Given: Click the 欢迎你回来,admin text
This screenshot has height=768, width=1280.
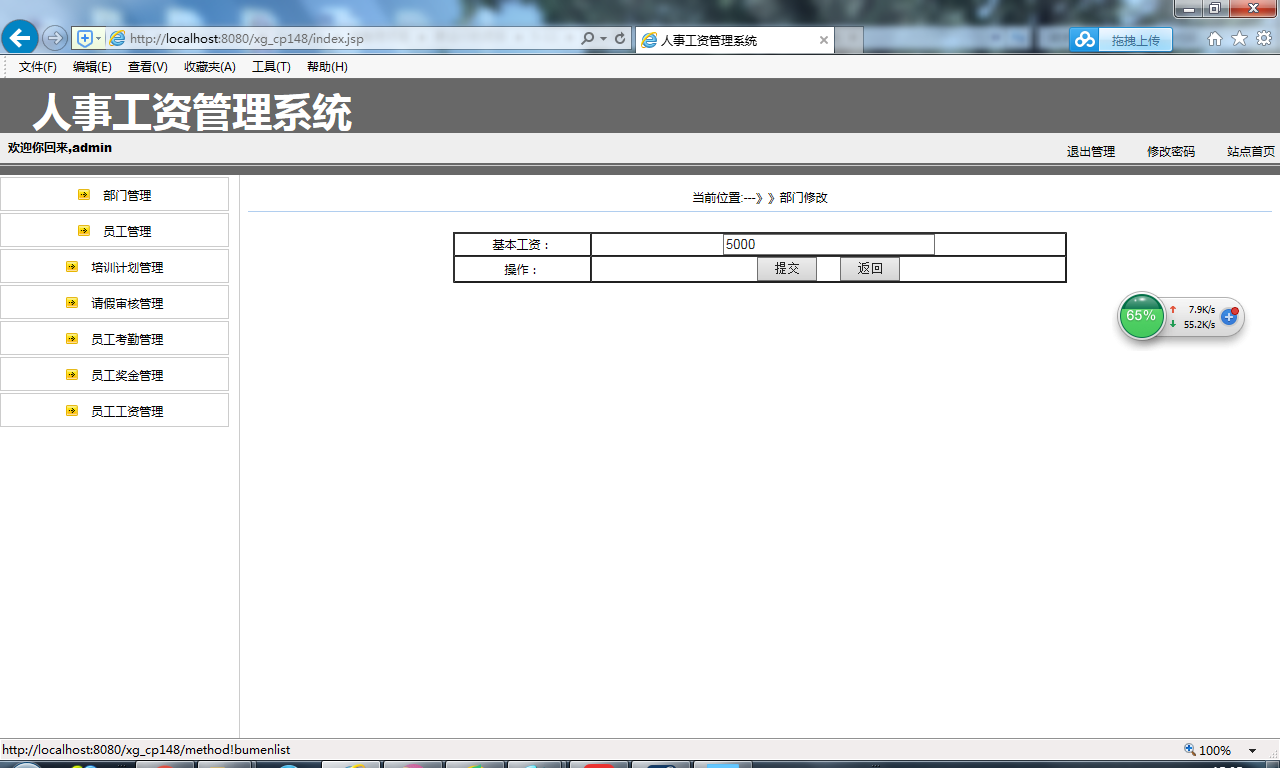Looking at the screenshot, I should 60,148.
